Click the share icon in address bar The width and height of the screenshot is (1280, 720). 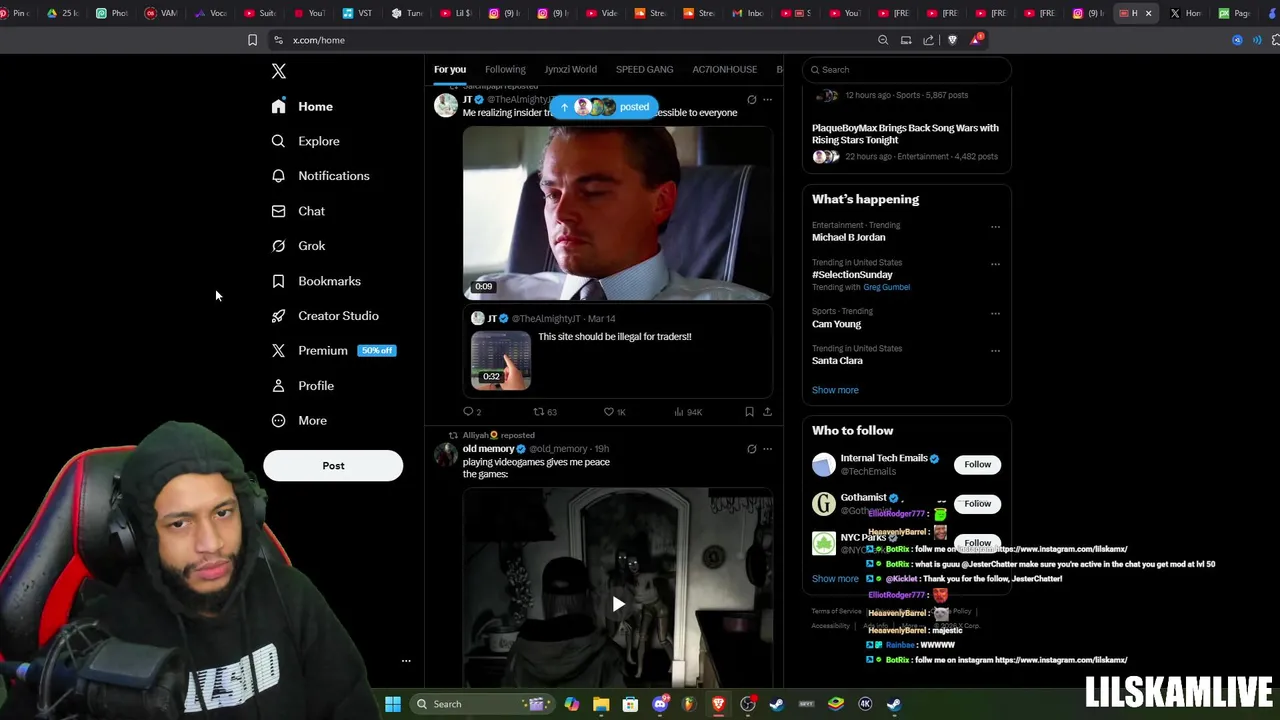(x=929, y=40)
